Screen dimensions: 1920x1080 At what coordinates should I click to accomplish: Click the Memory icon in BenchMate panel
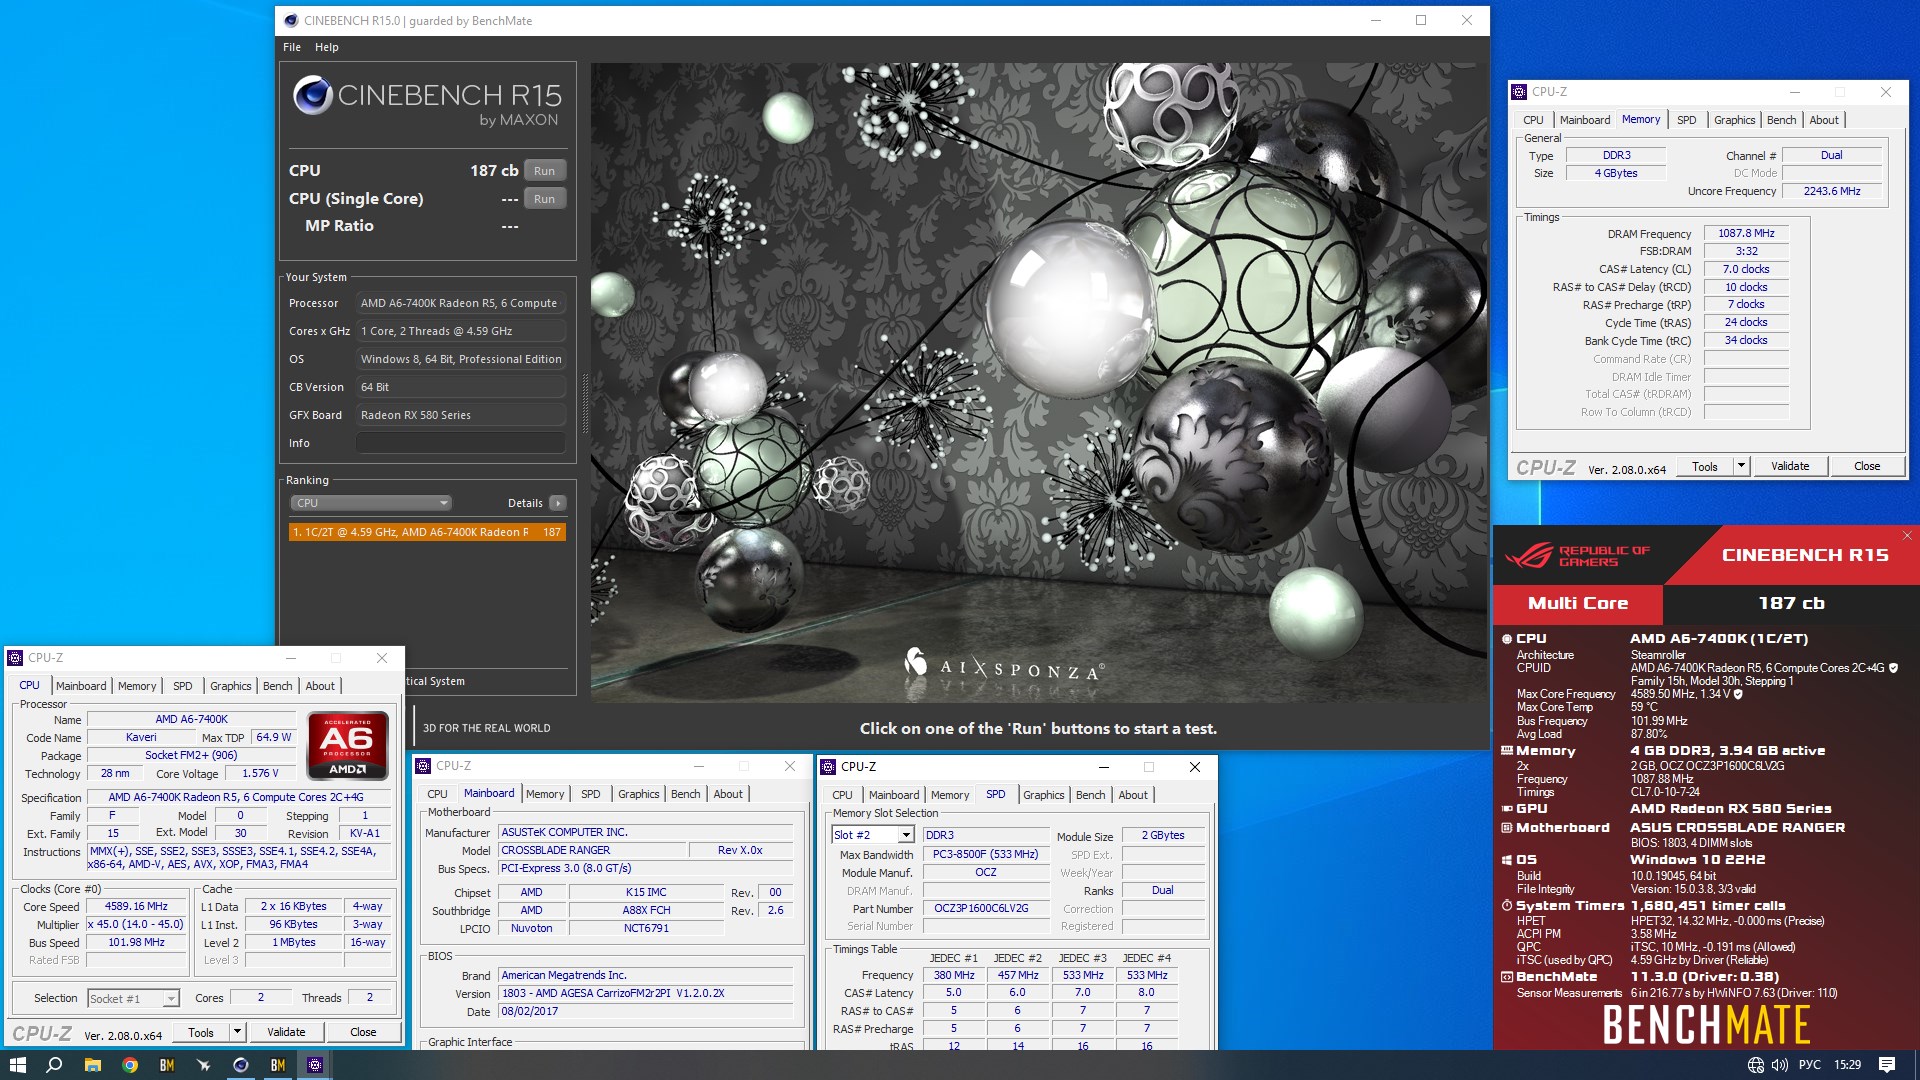pos(1507,750)
